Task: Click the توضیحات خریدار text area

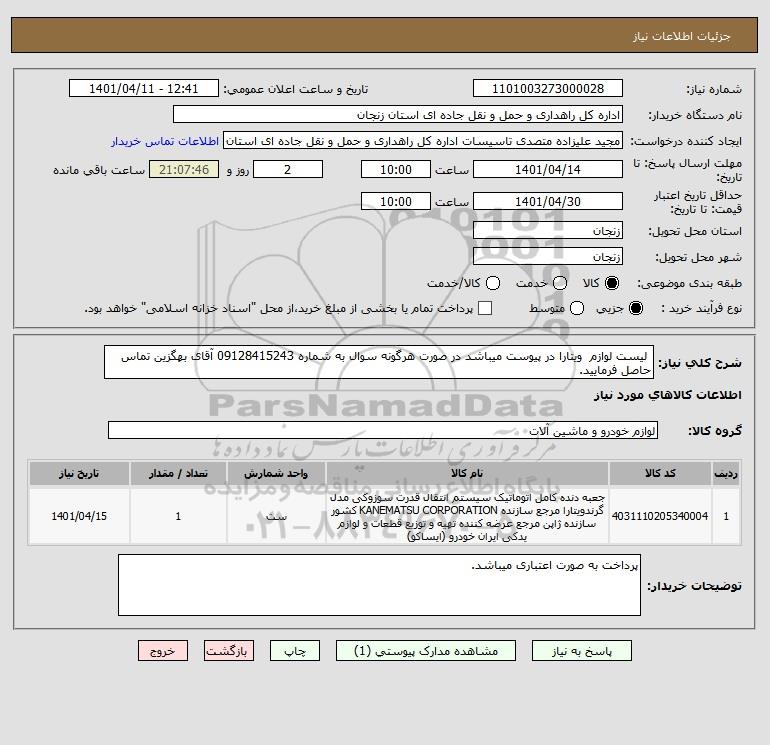Action: [x=379, y=585]
